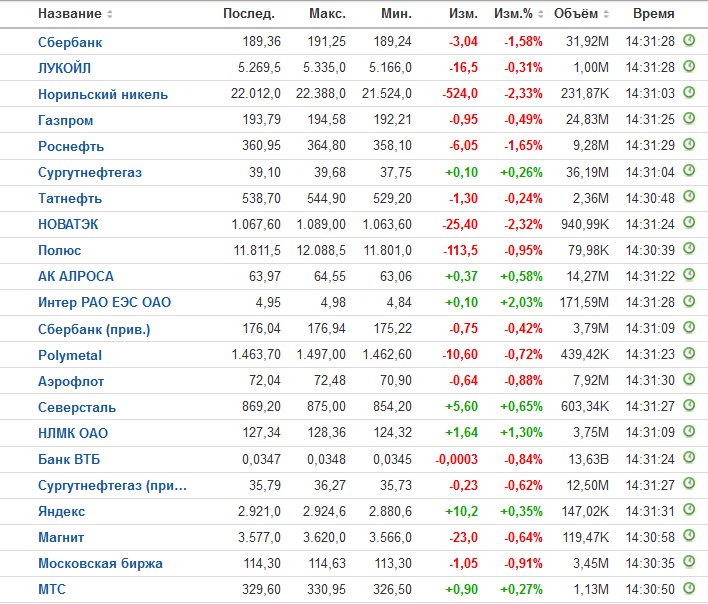Click the clock icon in the Сбербанк (прив.) row

click(689, 327)
